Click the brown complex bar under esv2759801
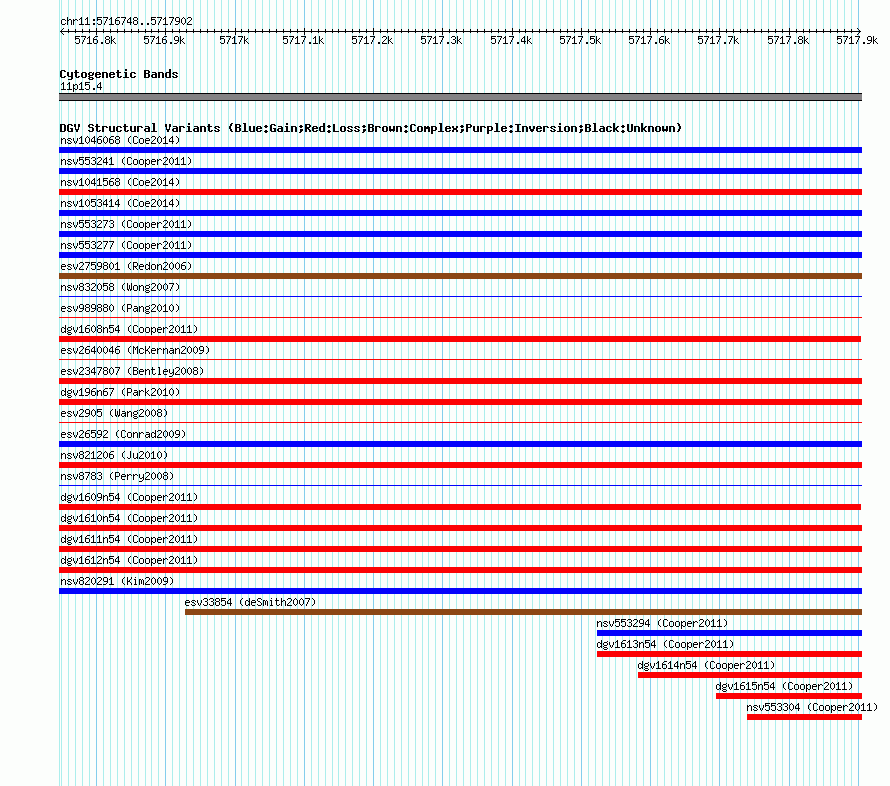 [x=460, y=276]
